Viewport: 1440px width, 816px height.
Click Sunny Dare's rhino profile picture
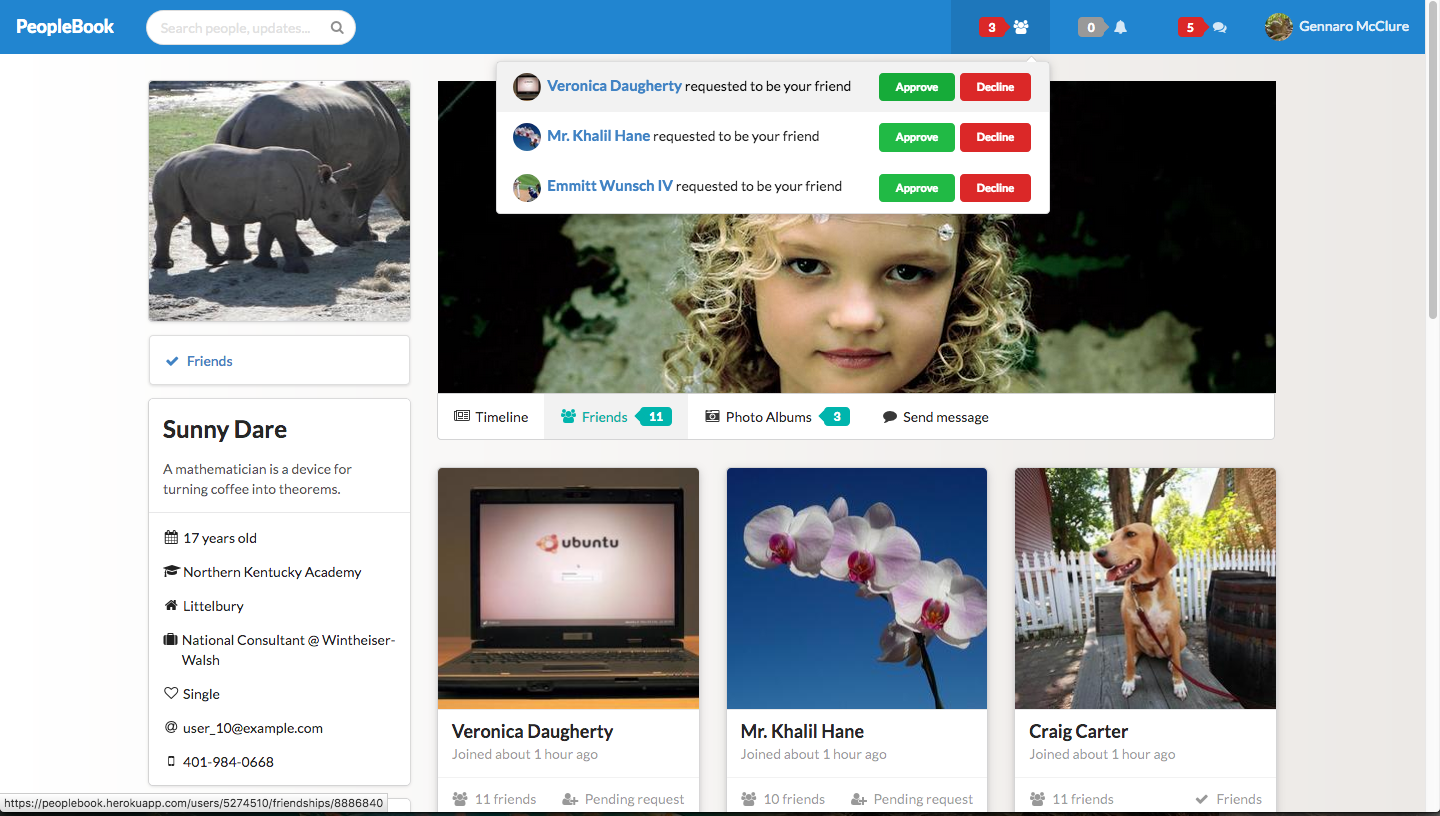click(x=279, y=201)
